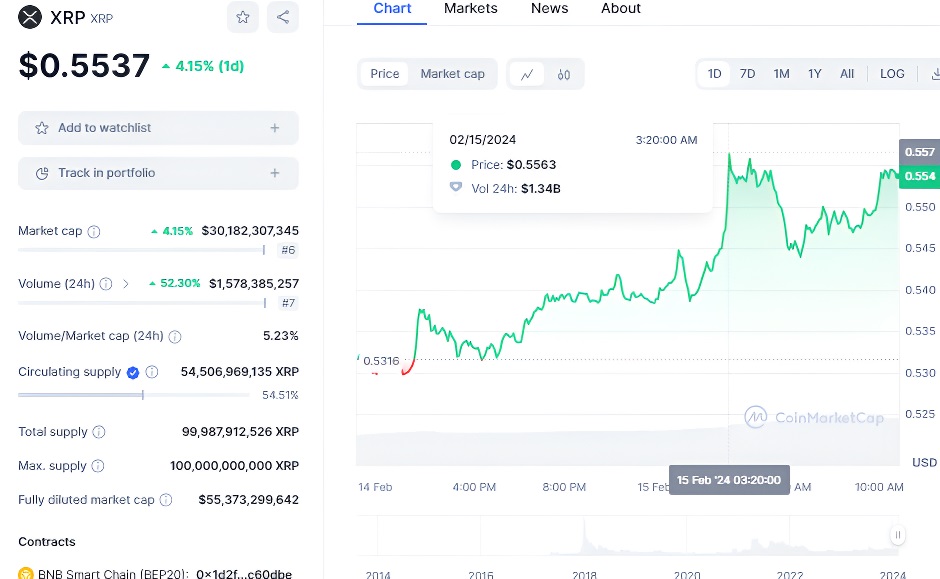Click the circulating supply progress bar
Image resolution: width=940 pixels, height=579 pixels.
pos(134,395)
